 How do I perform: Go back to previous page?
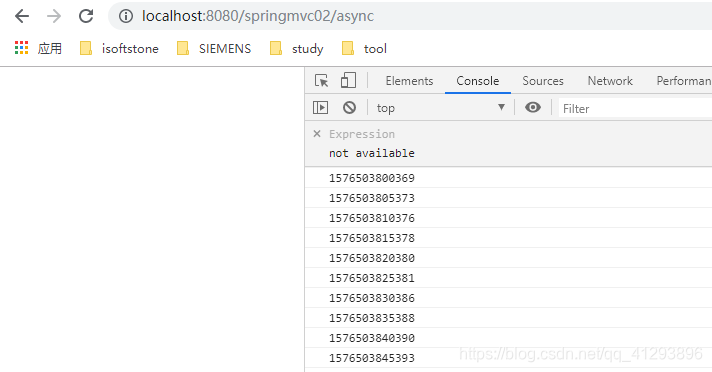(x=22, y=16)
